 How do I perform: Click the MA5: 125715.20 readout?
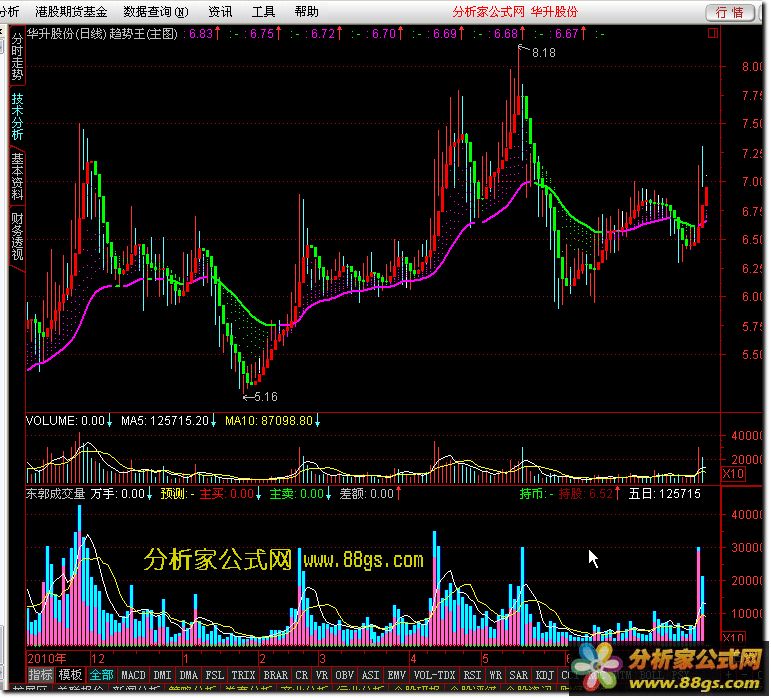click(169, 421)
